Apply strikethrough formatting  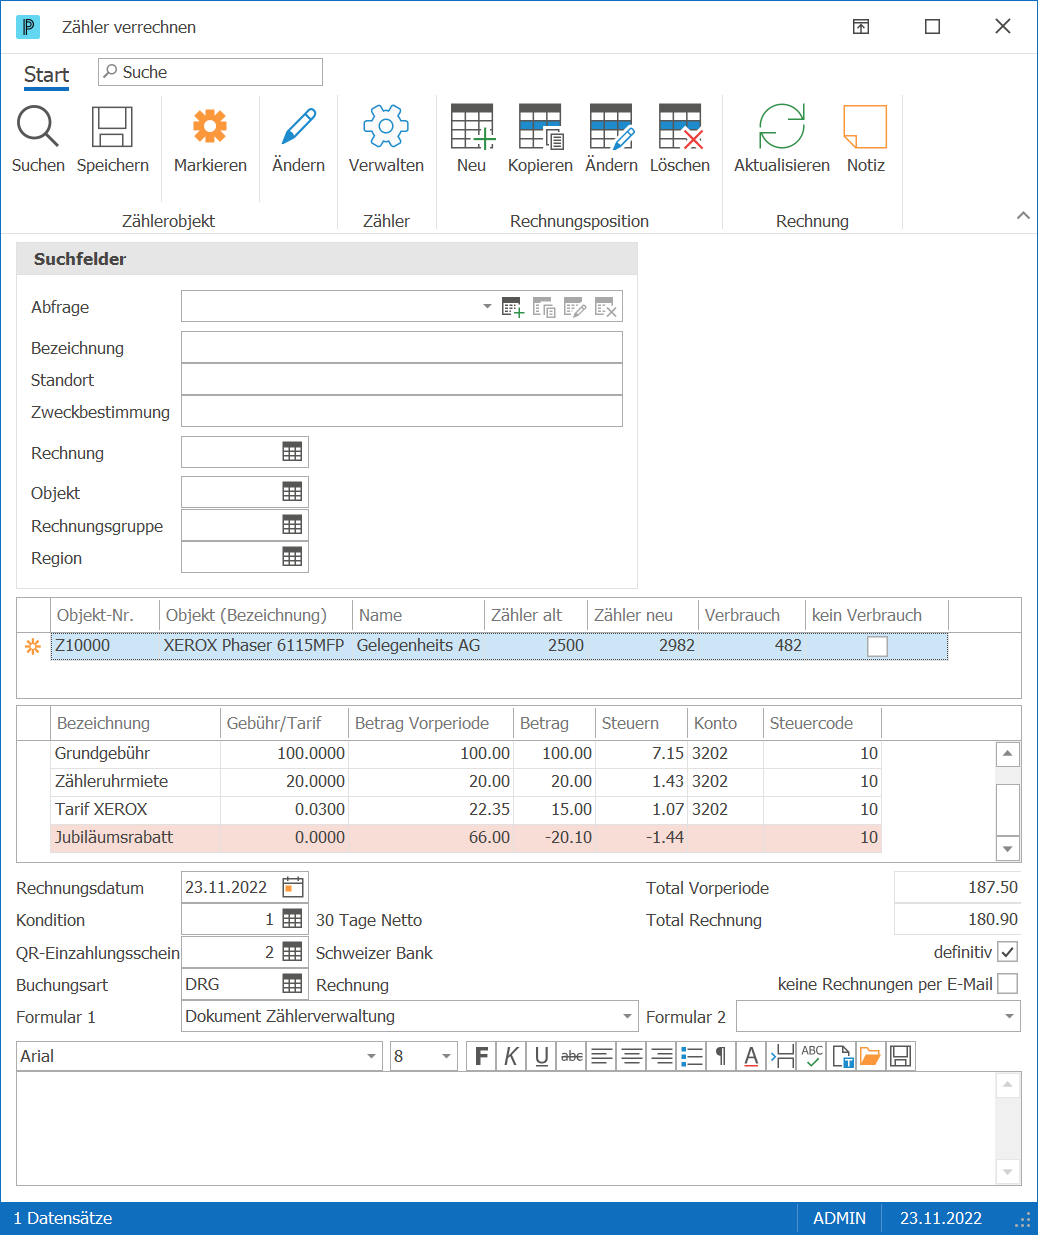[572, 1056]
